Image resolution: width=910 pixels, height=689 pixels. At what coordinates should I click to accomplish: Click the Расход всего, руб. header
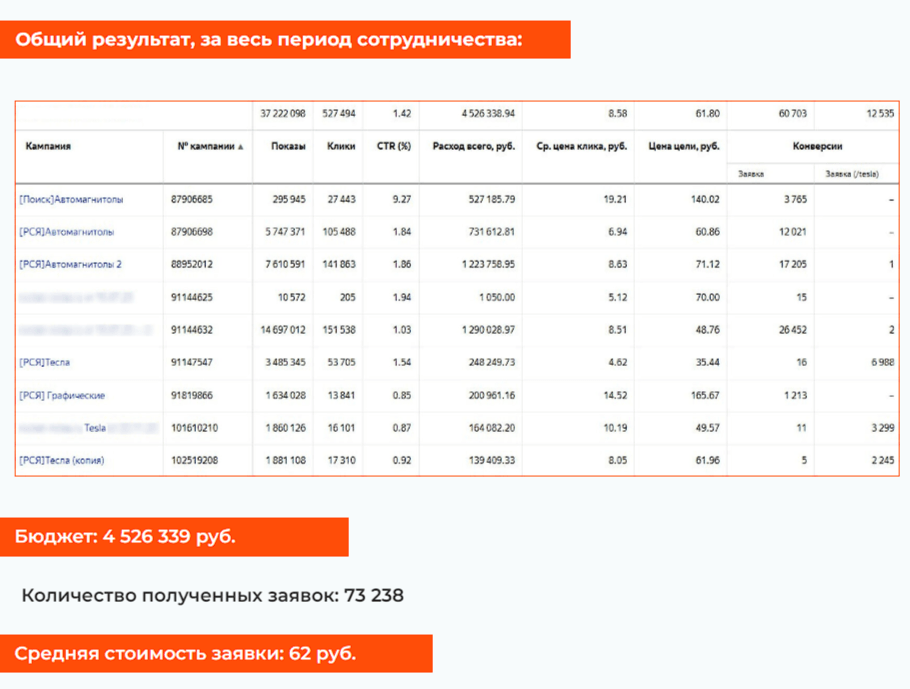click(x=474, y=146)
